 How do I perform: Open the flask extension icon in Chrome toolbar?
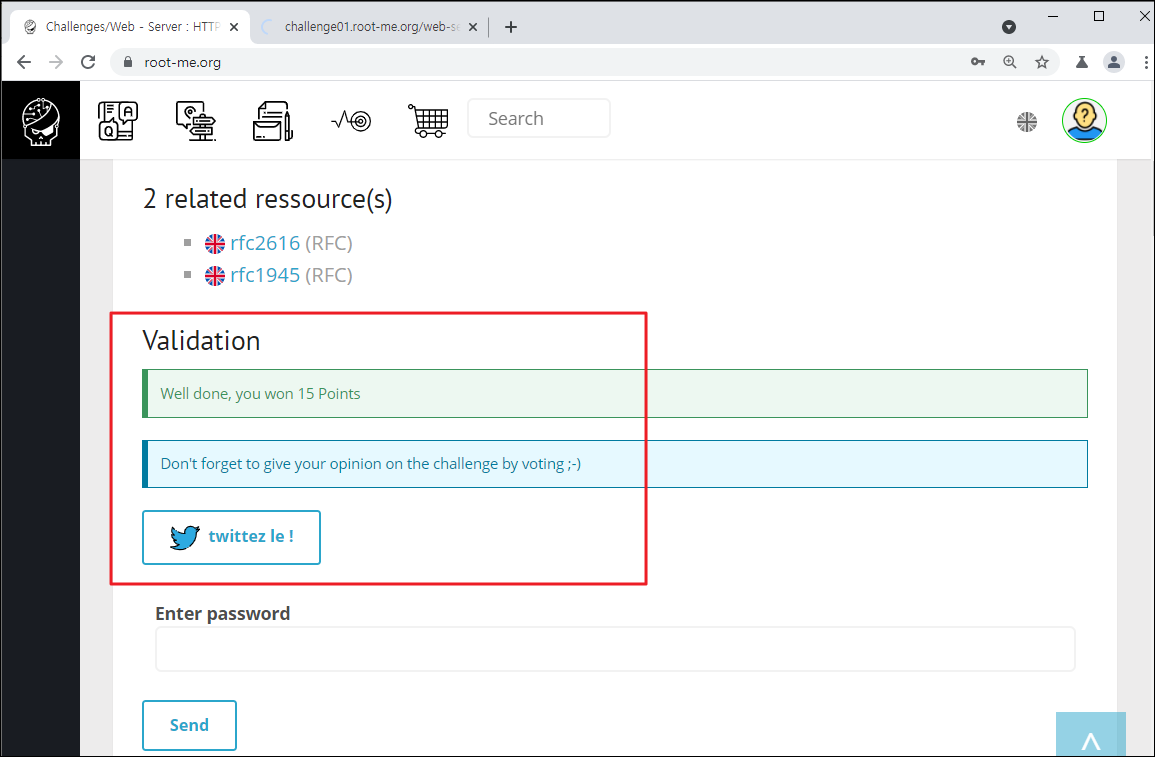click(x=1081, y=62)
